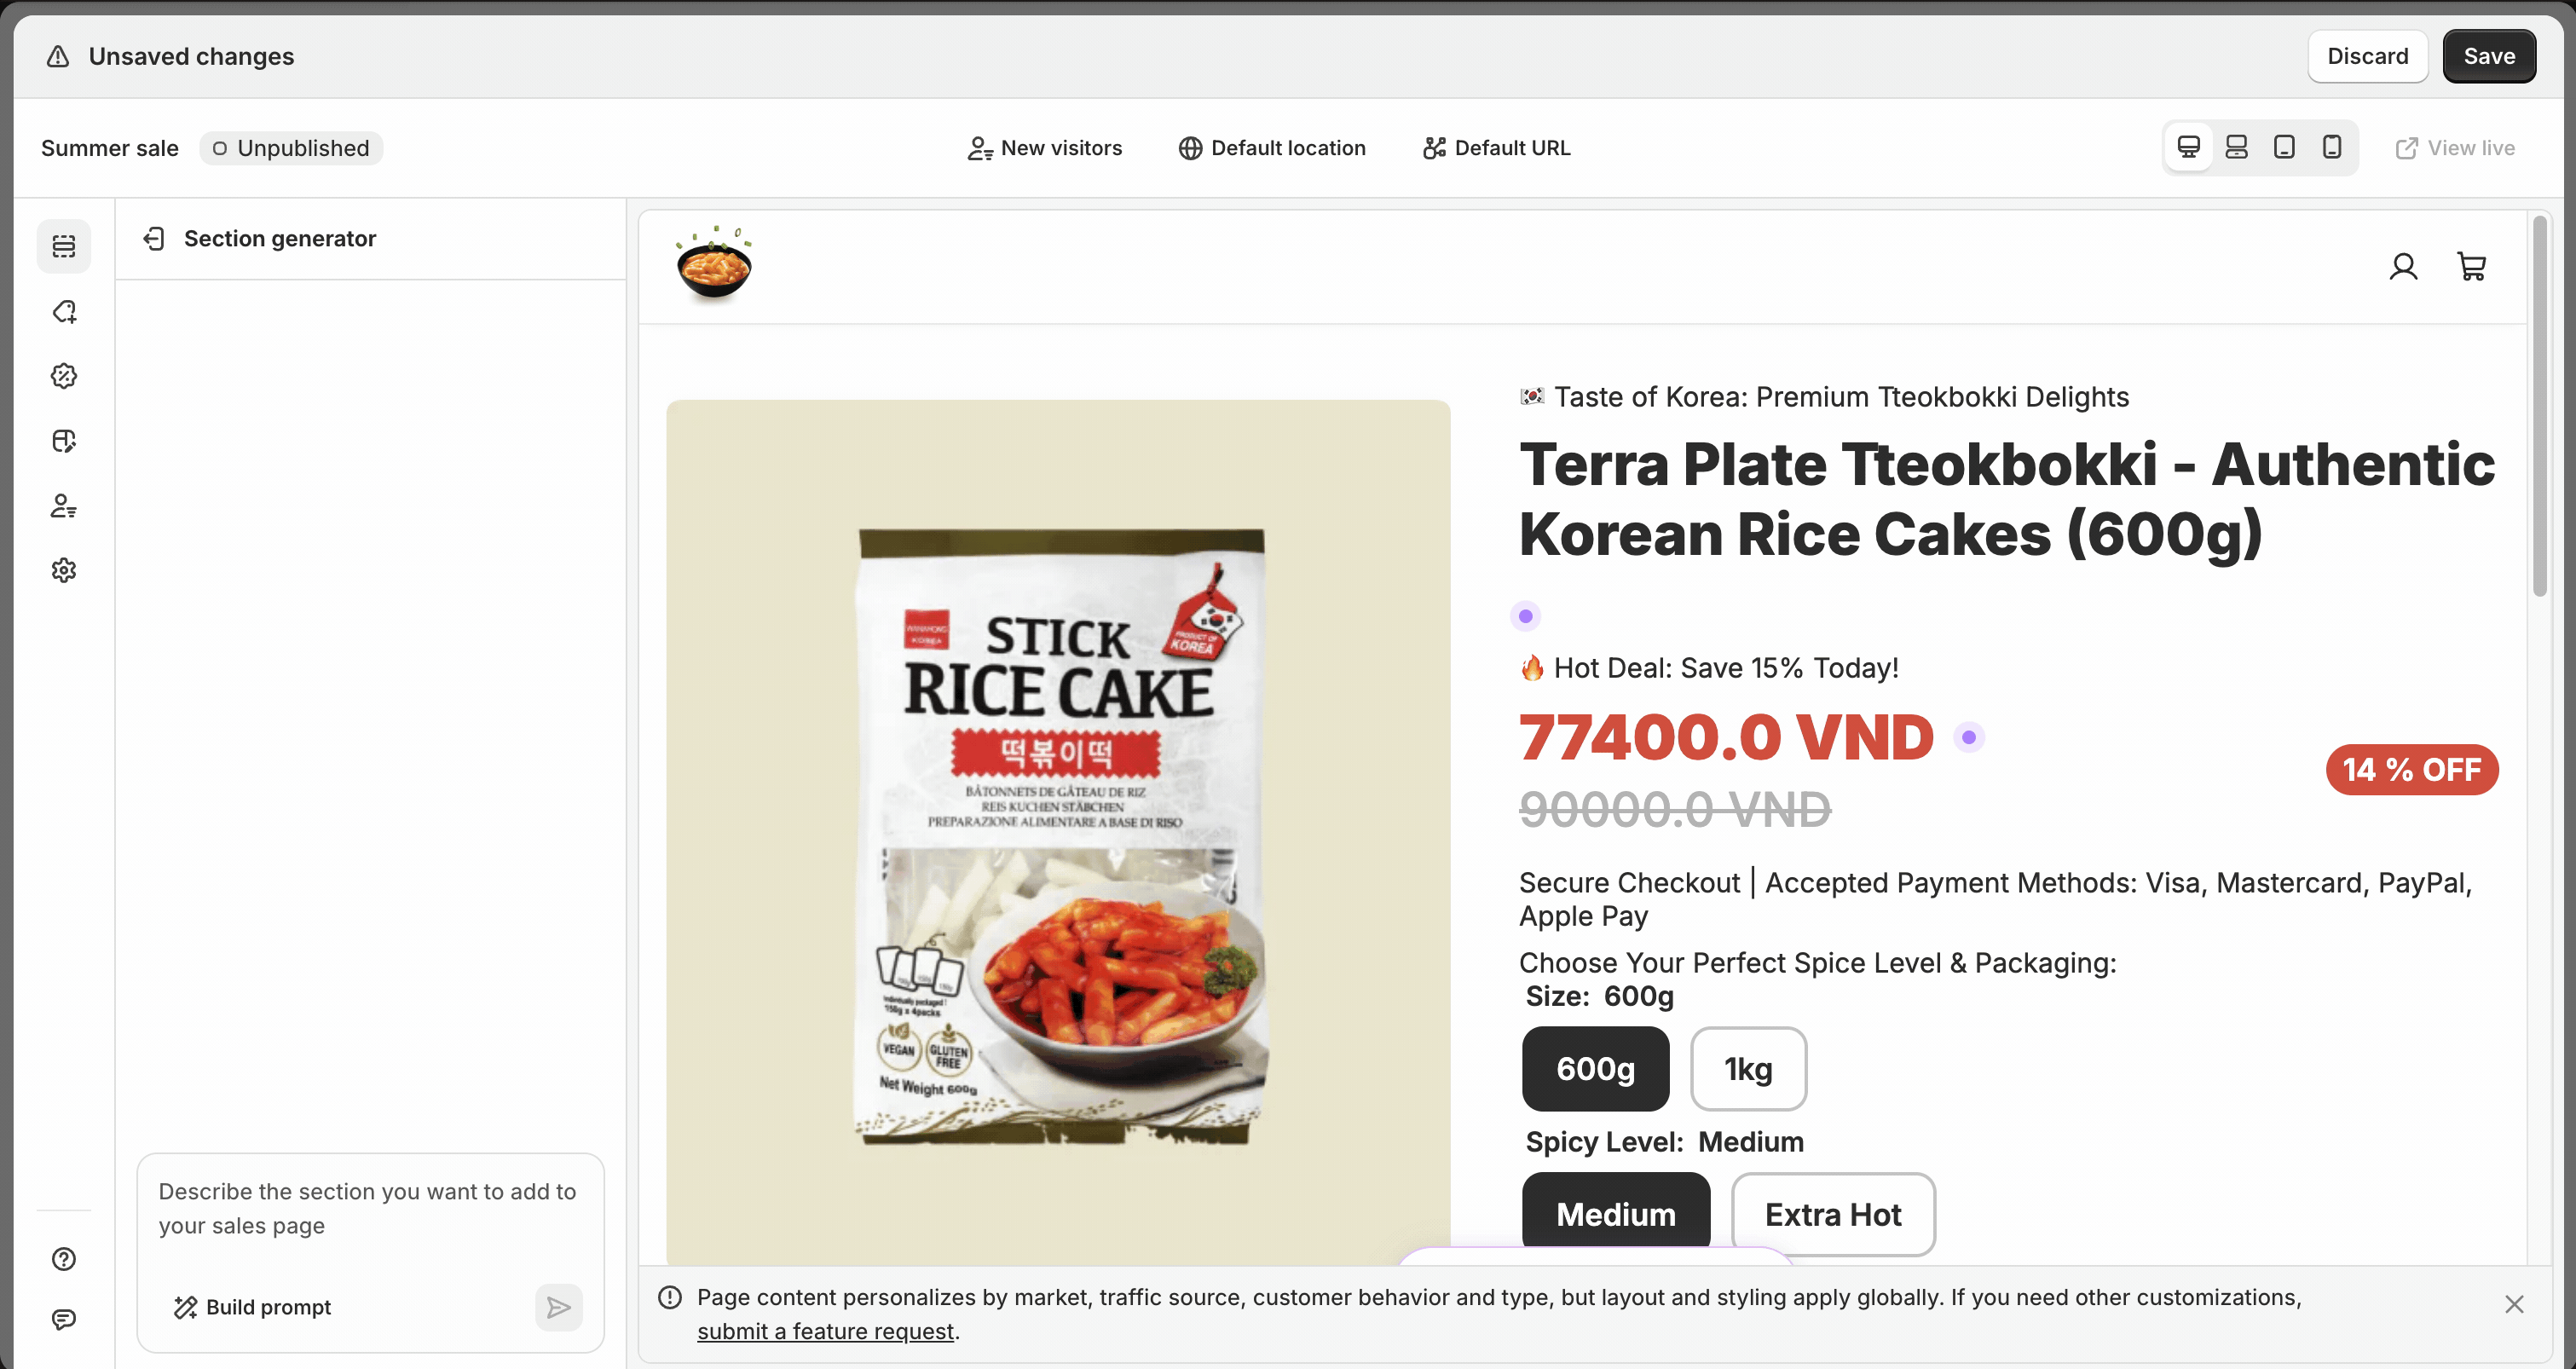
Task: Open the Default URL selector
Action: [x=1496, y=148]
